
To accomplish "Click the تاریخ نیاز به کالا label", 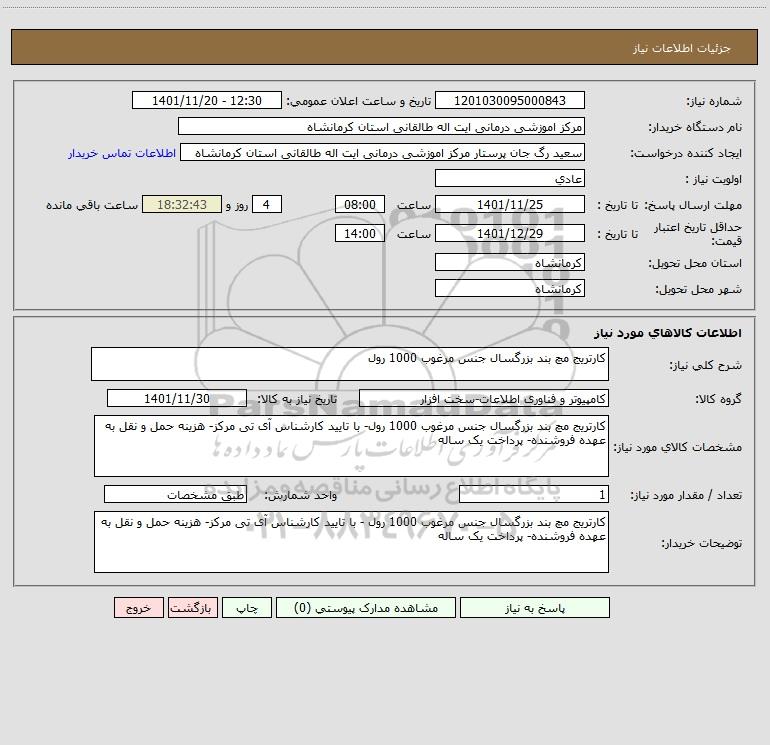I will [x=297, y=399].
